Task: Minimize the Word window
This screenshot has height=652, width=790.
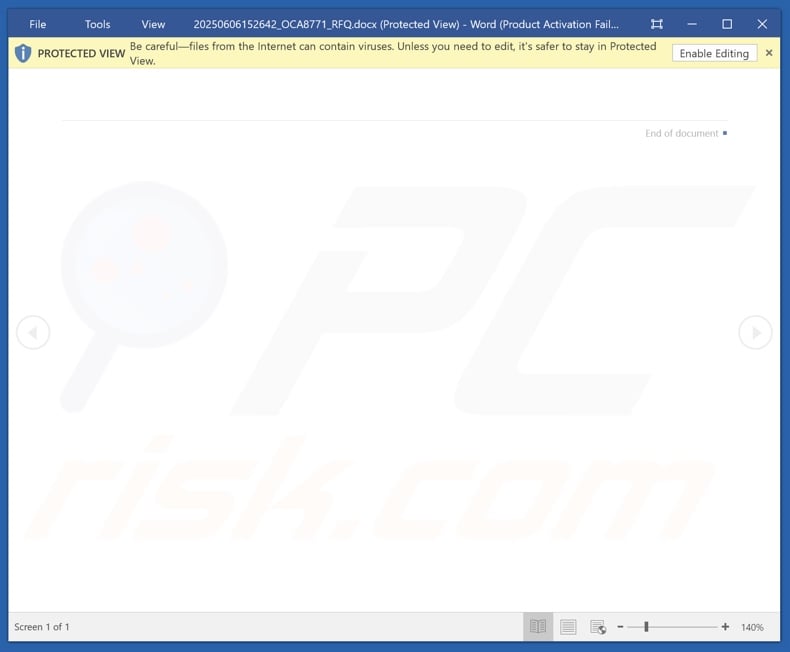Action: point(692,24)
